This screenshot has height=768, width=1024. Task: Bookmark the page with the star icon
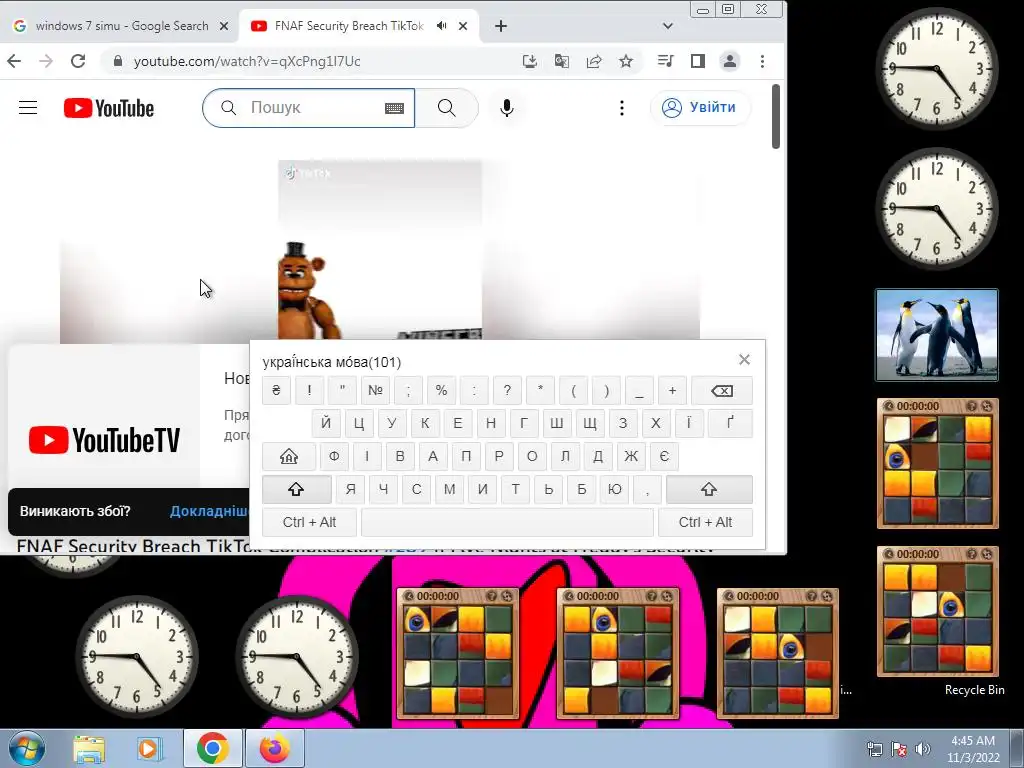tap(626, 61)
